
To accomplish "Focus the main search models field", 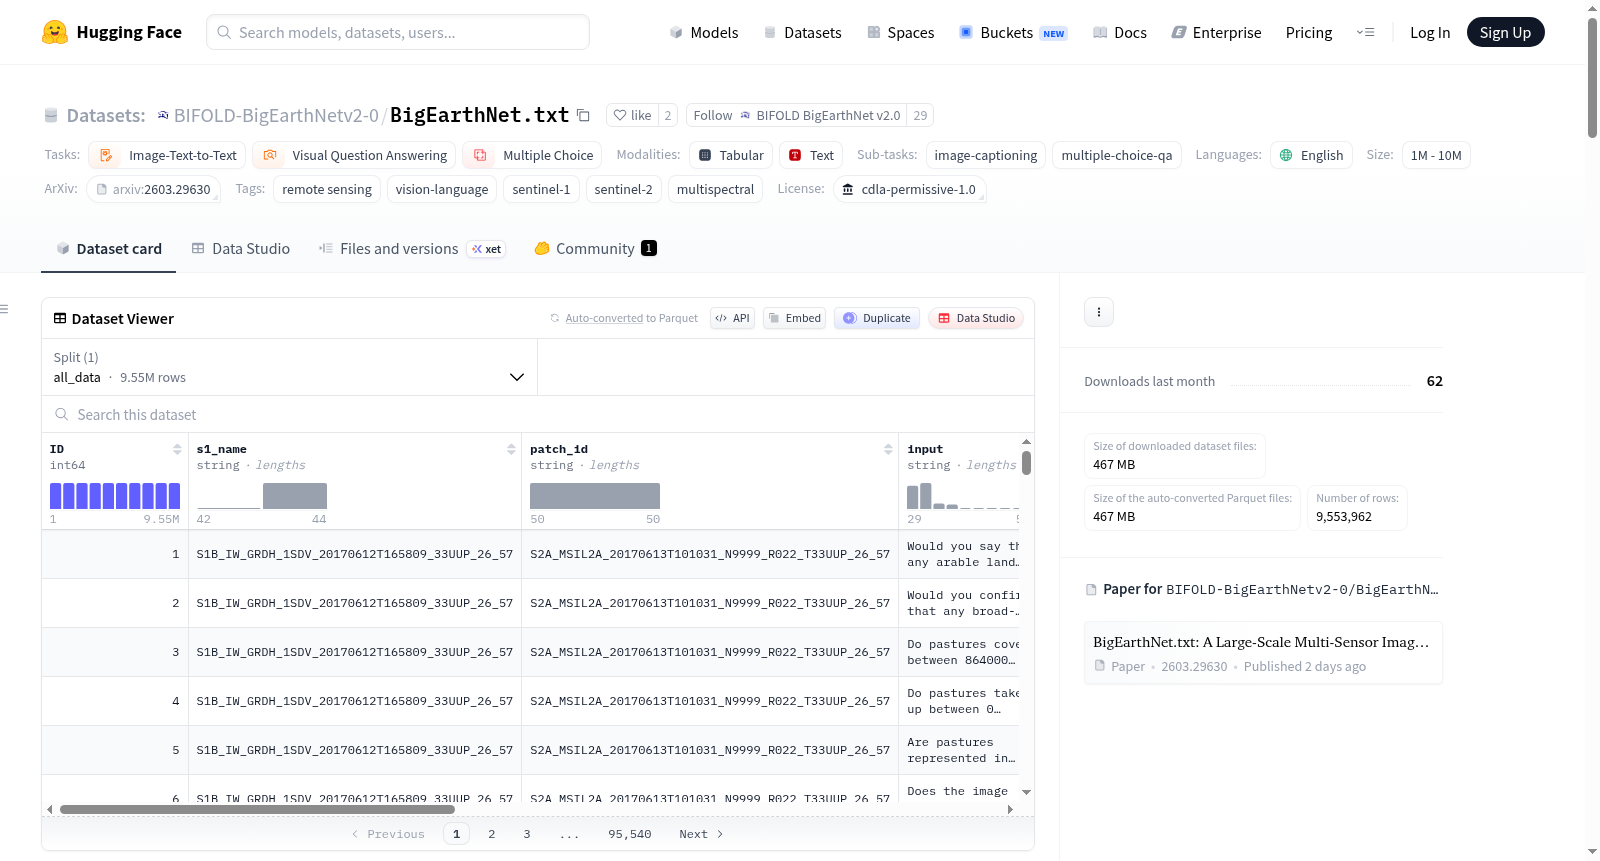I will 398,32.
